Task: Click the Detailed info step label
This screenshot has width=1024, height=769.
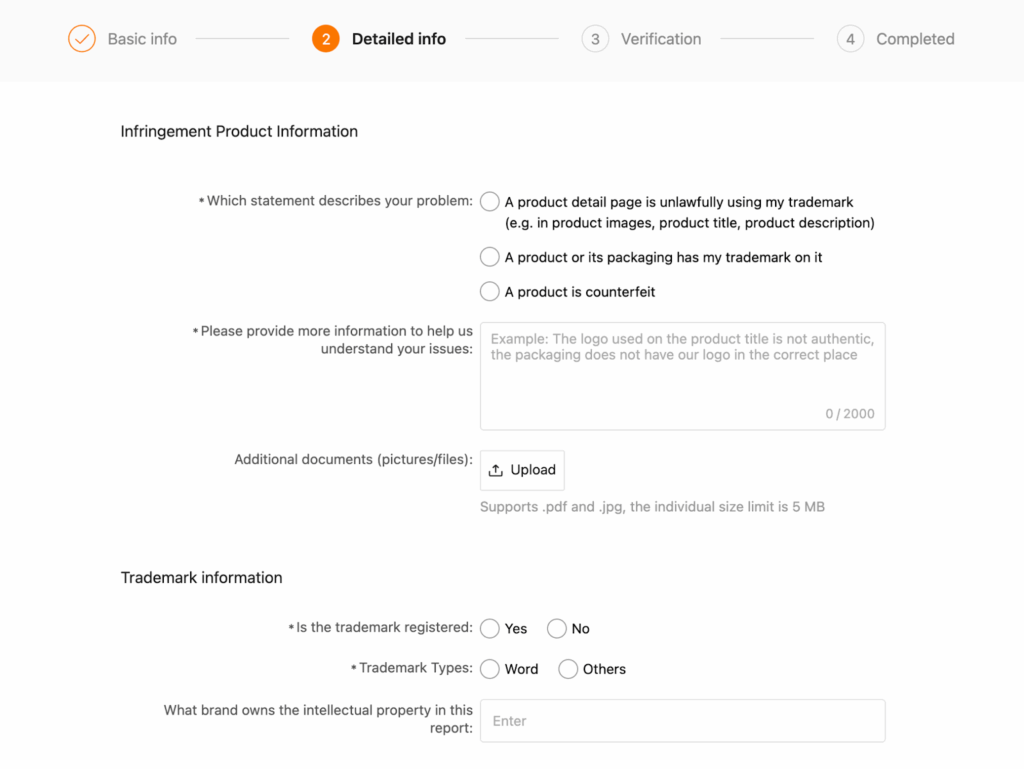Action: point(399,39)
